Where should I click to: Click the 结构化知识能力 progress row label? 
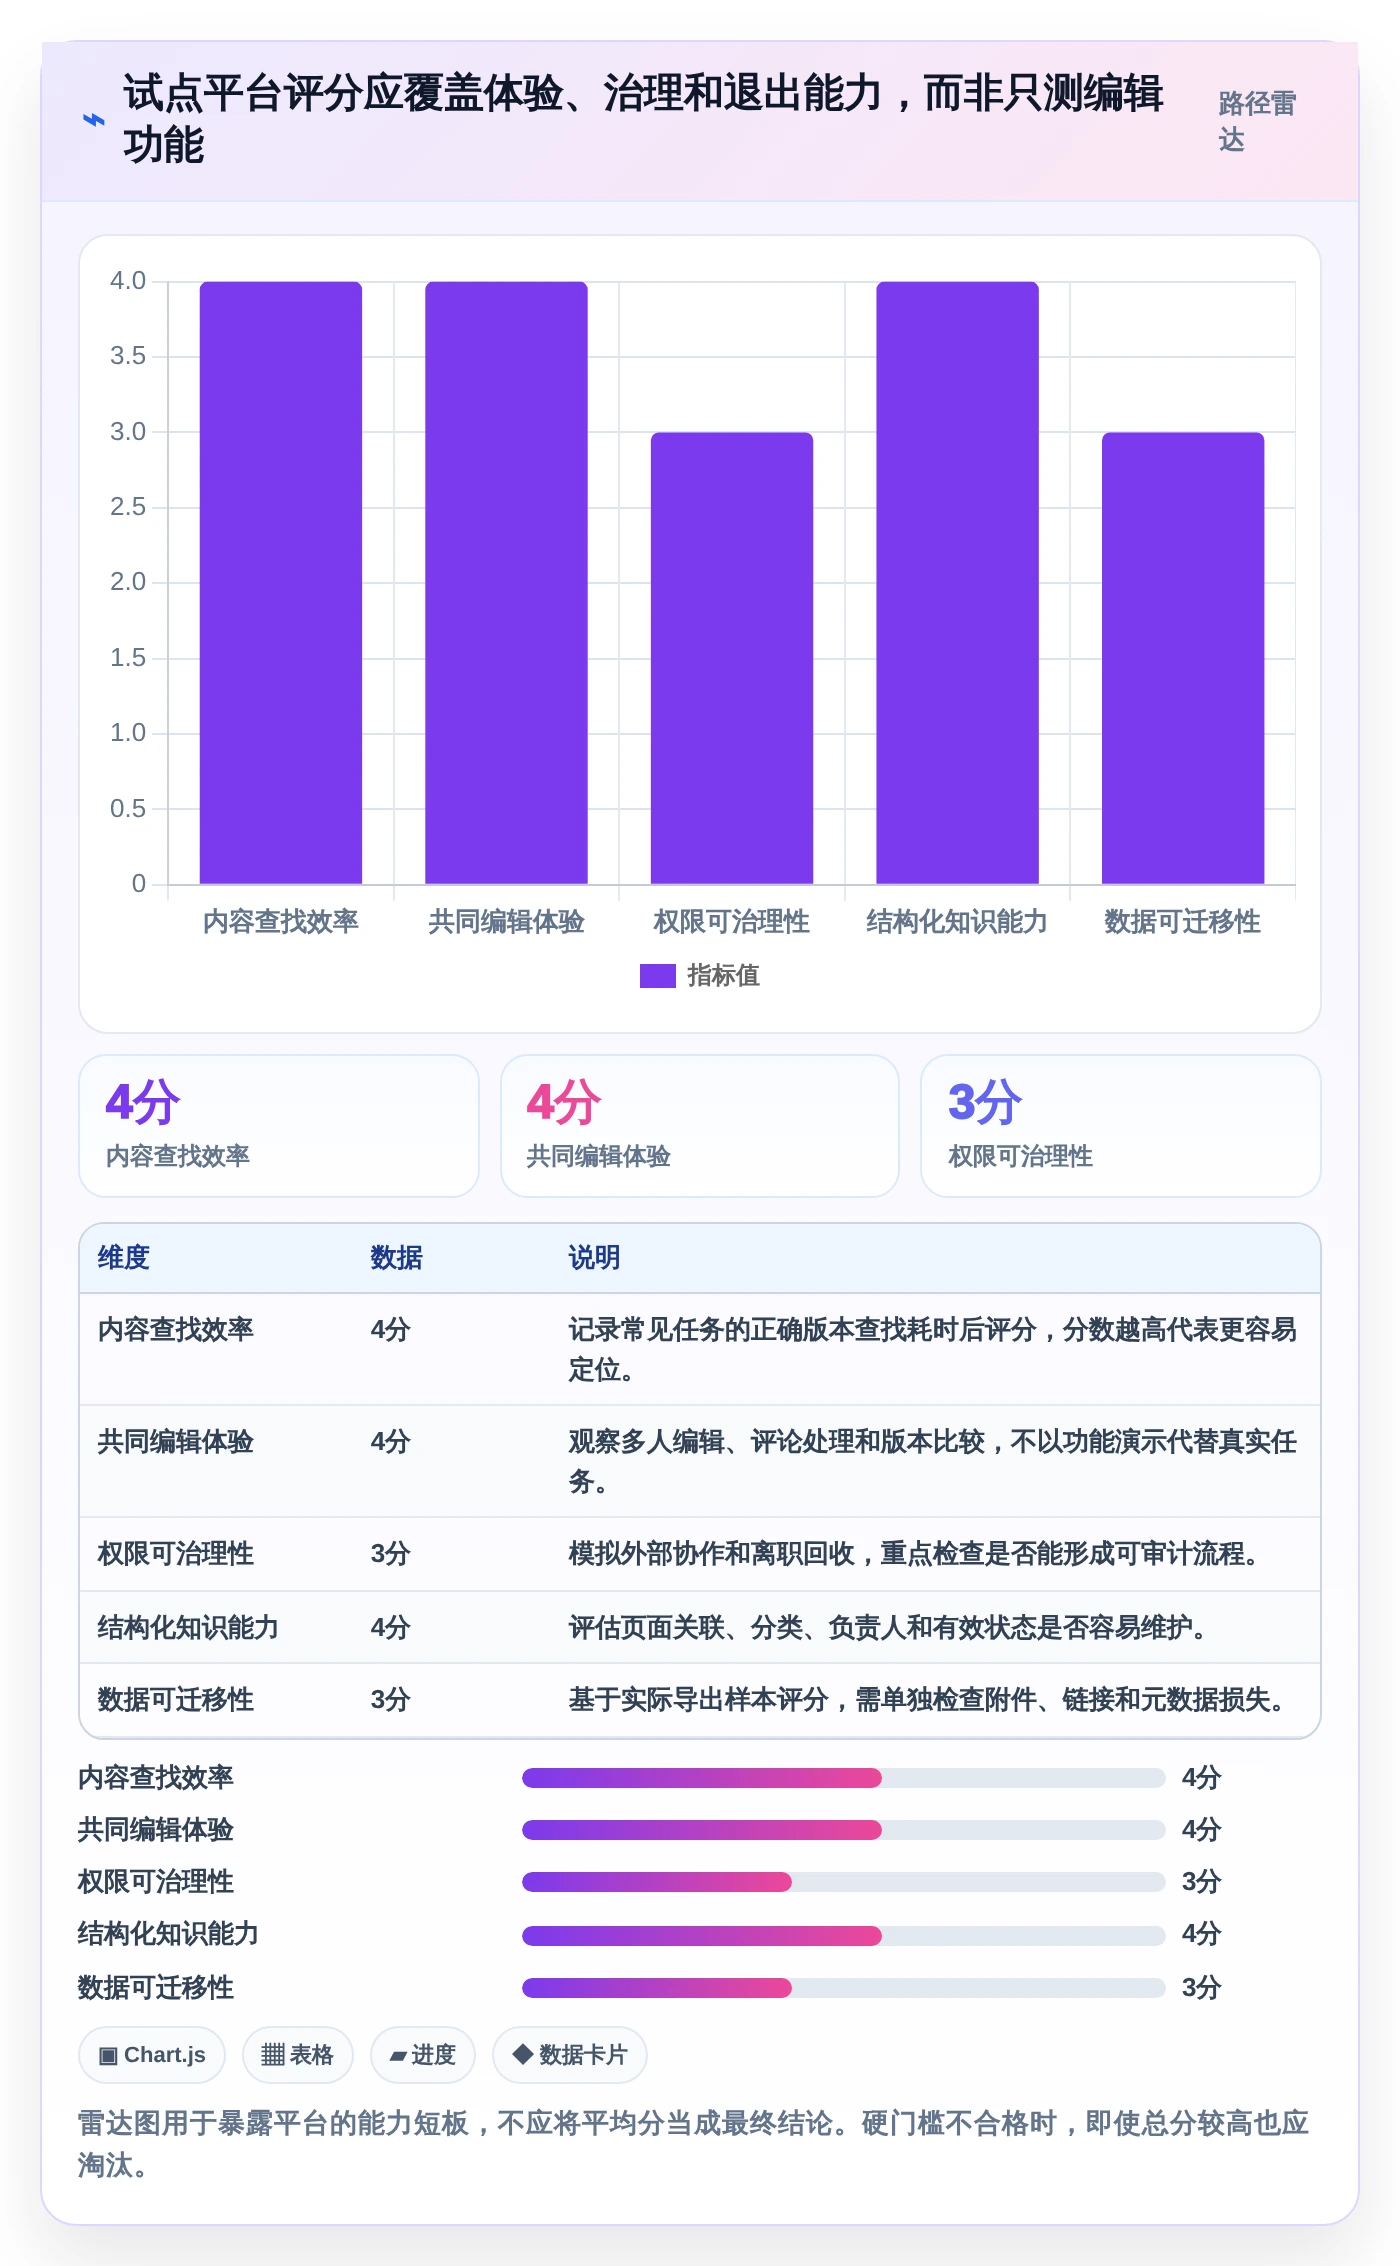click(168, 1934)
